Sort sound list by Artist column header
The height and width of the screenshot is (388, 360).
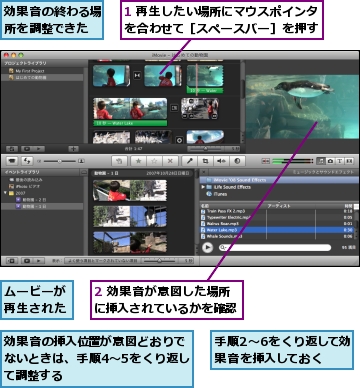point(291,206)
